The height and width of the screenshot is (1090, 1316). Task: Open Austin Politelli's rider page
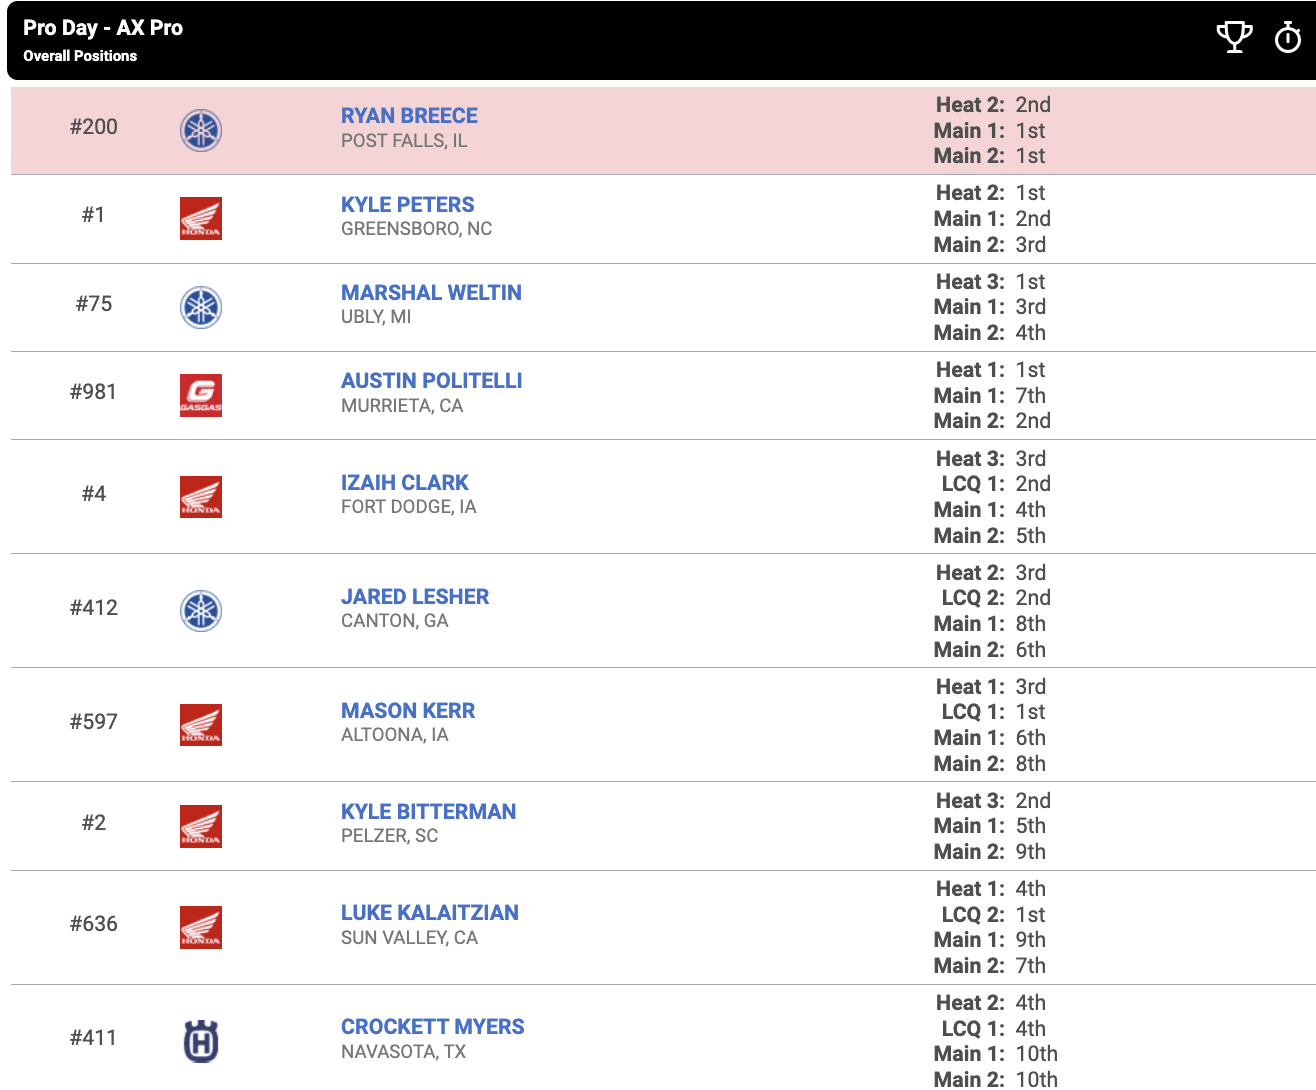click(431, 381)
